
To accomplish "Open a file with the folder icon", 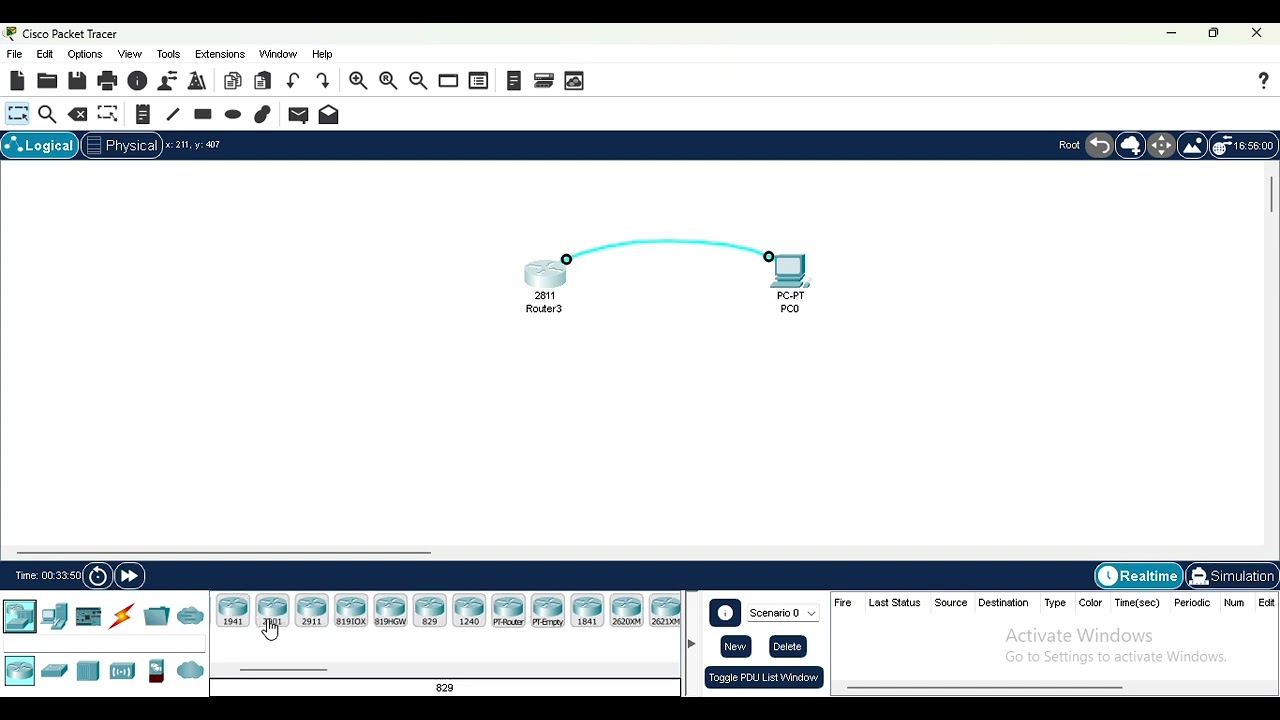I will pos(47,81).
